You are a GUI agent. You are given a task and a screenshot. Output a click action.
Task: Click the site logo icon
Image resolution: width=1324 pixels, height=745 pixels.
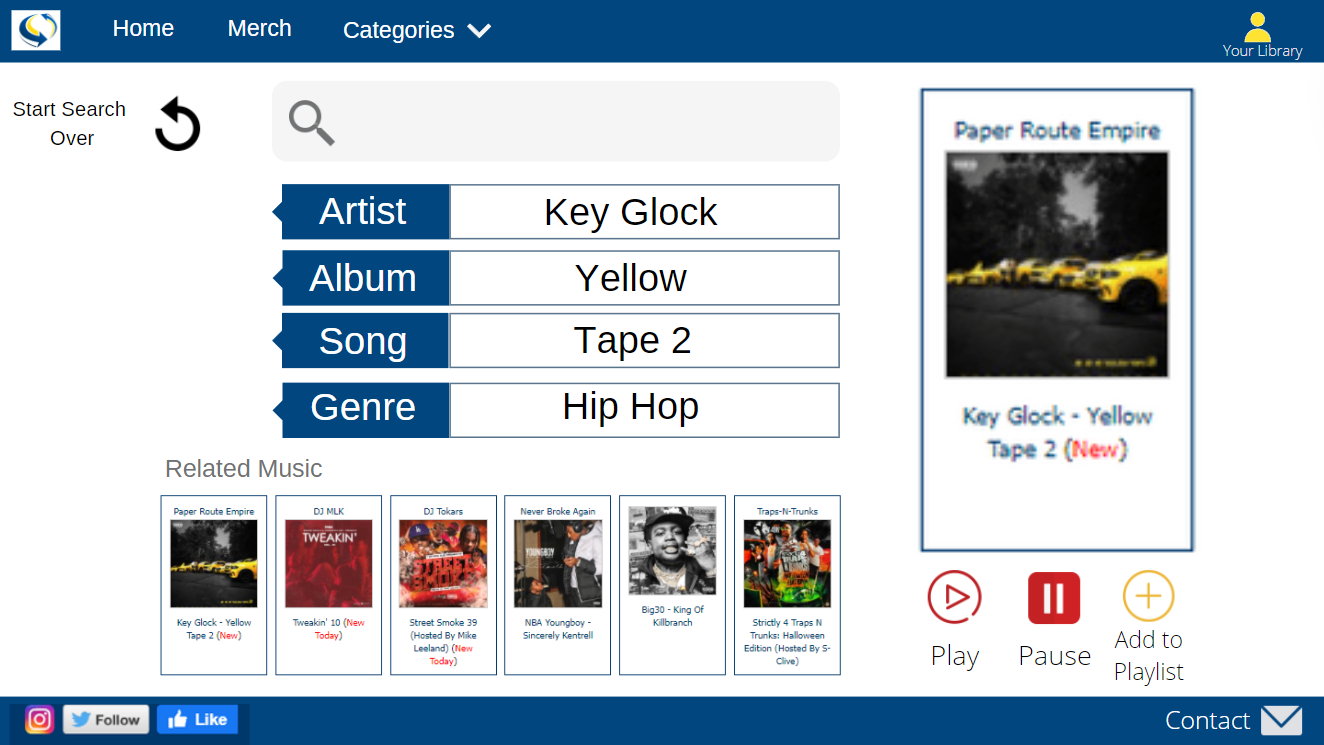point(36,30)
